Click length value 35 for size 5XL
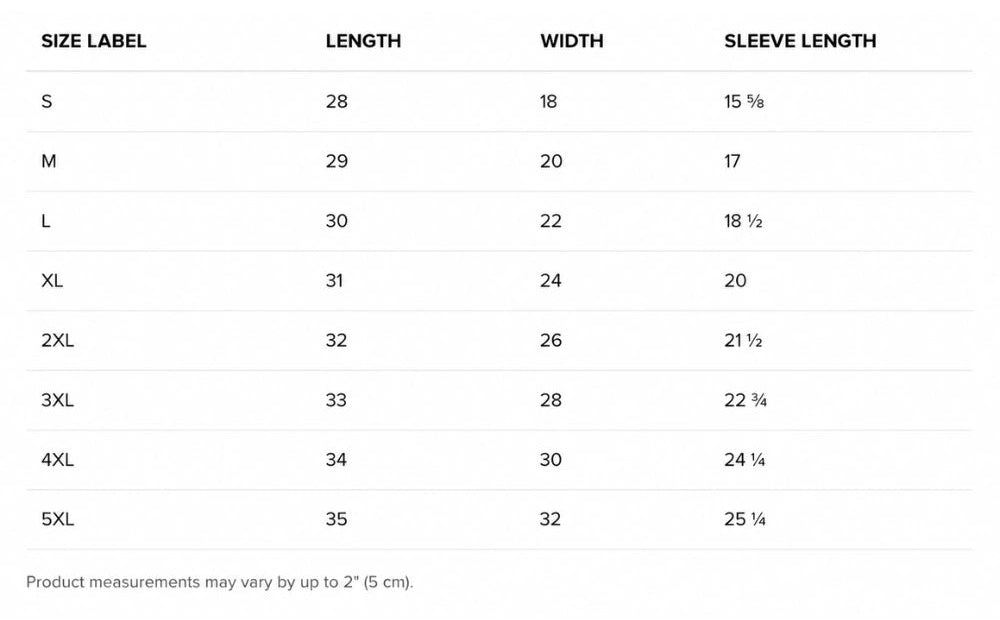The width and height of the screenshot is (1000, 620). click(x=337, y=520)
